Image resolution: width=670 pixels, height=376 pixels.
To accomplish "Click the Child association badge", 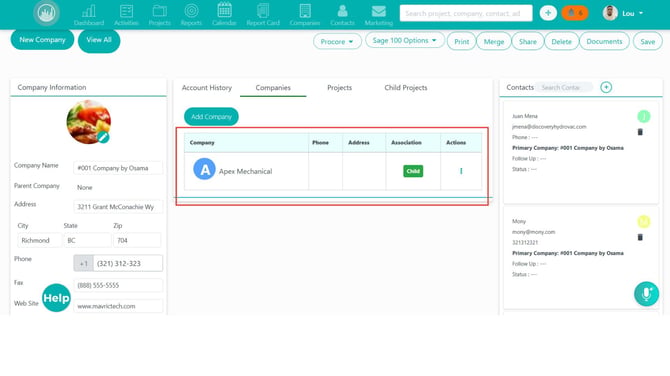I will pyautogui.click(x=413, y=171).
